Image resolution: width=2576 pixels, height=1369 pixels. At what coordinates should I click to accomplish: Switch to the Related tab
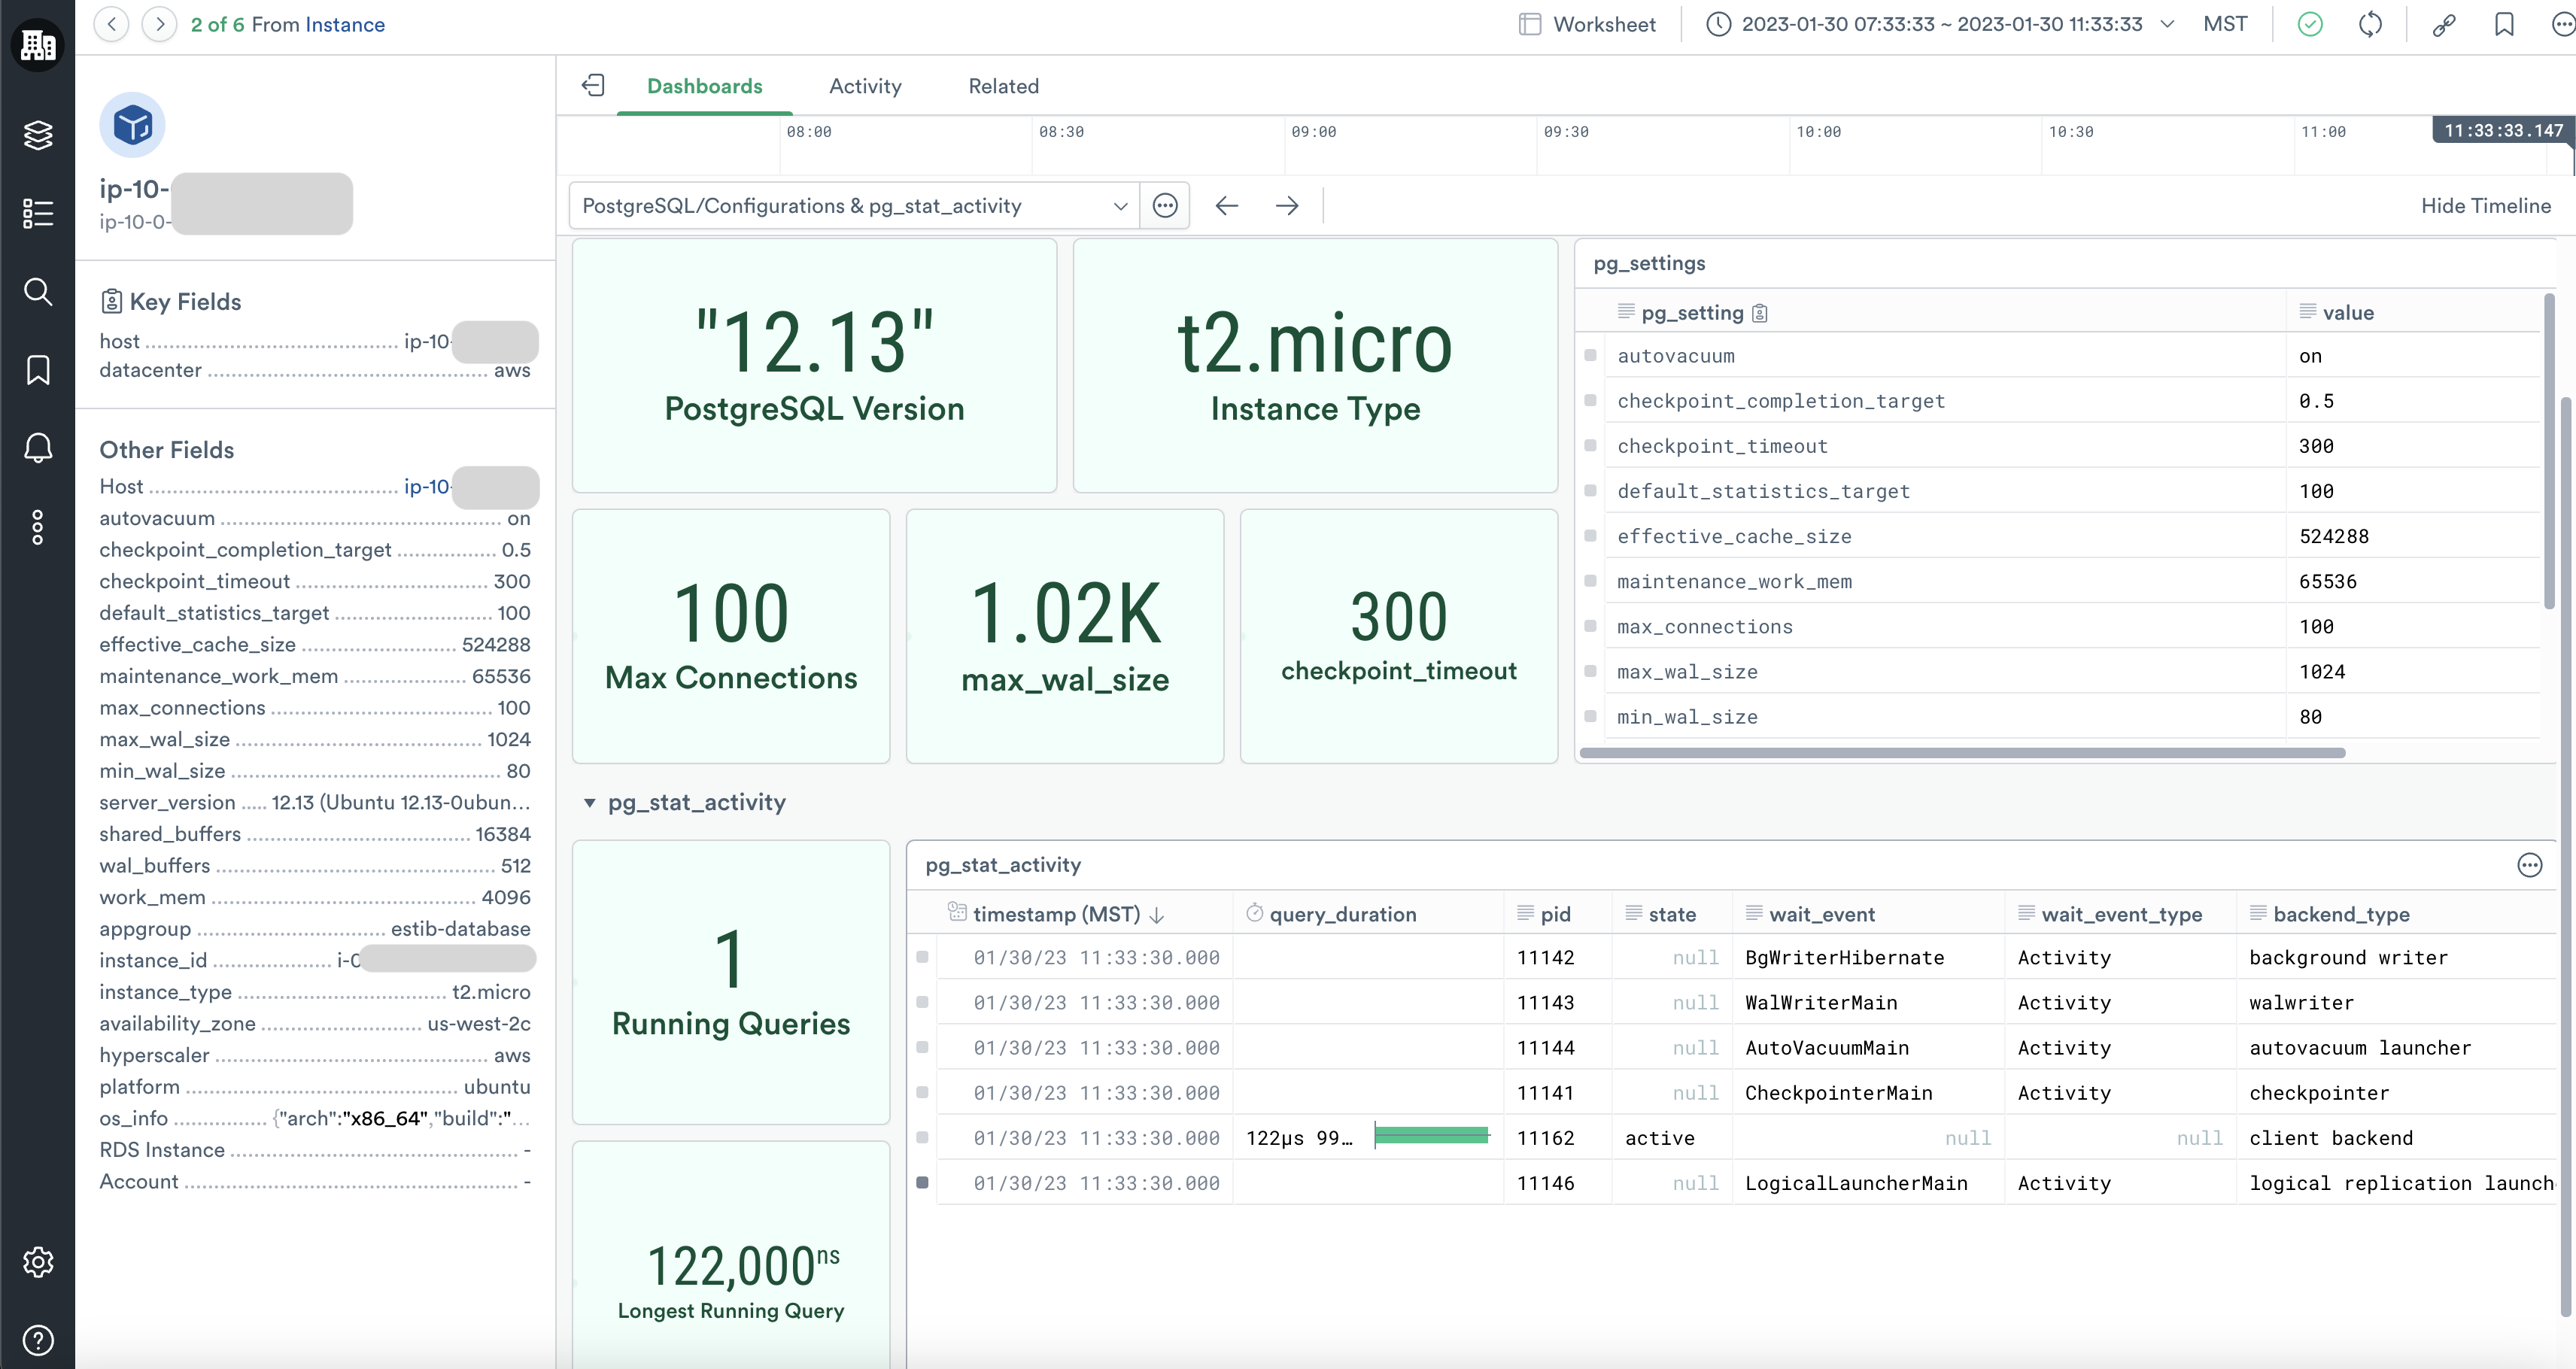tap(1003, 86)
